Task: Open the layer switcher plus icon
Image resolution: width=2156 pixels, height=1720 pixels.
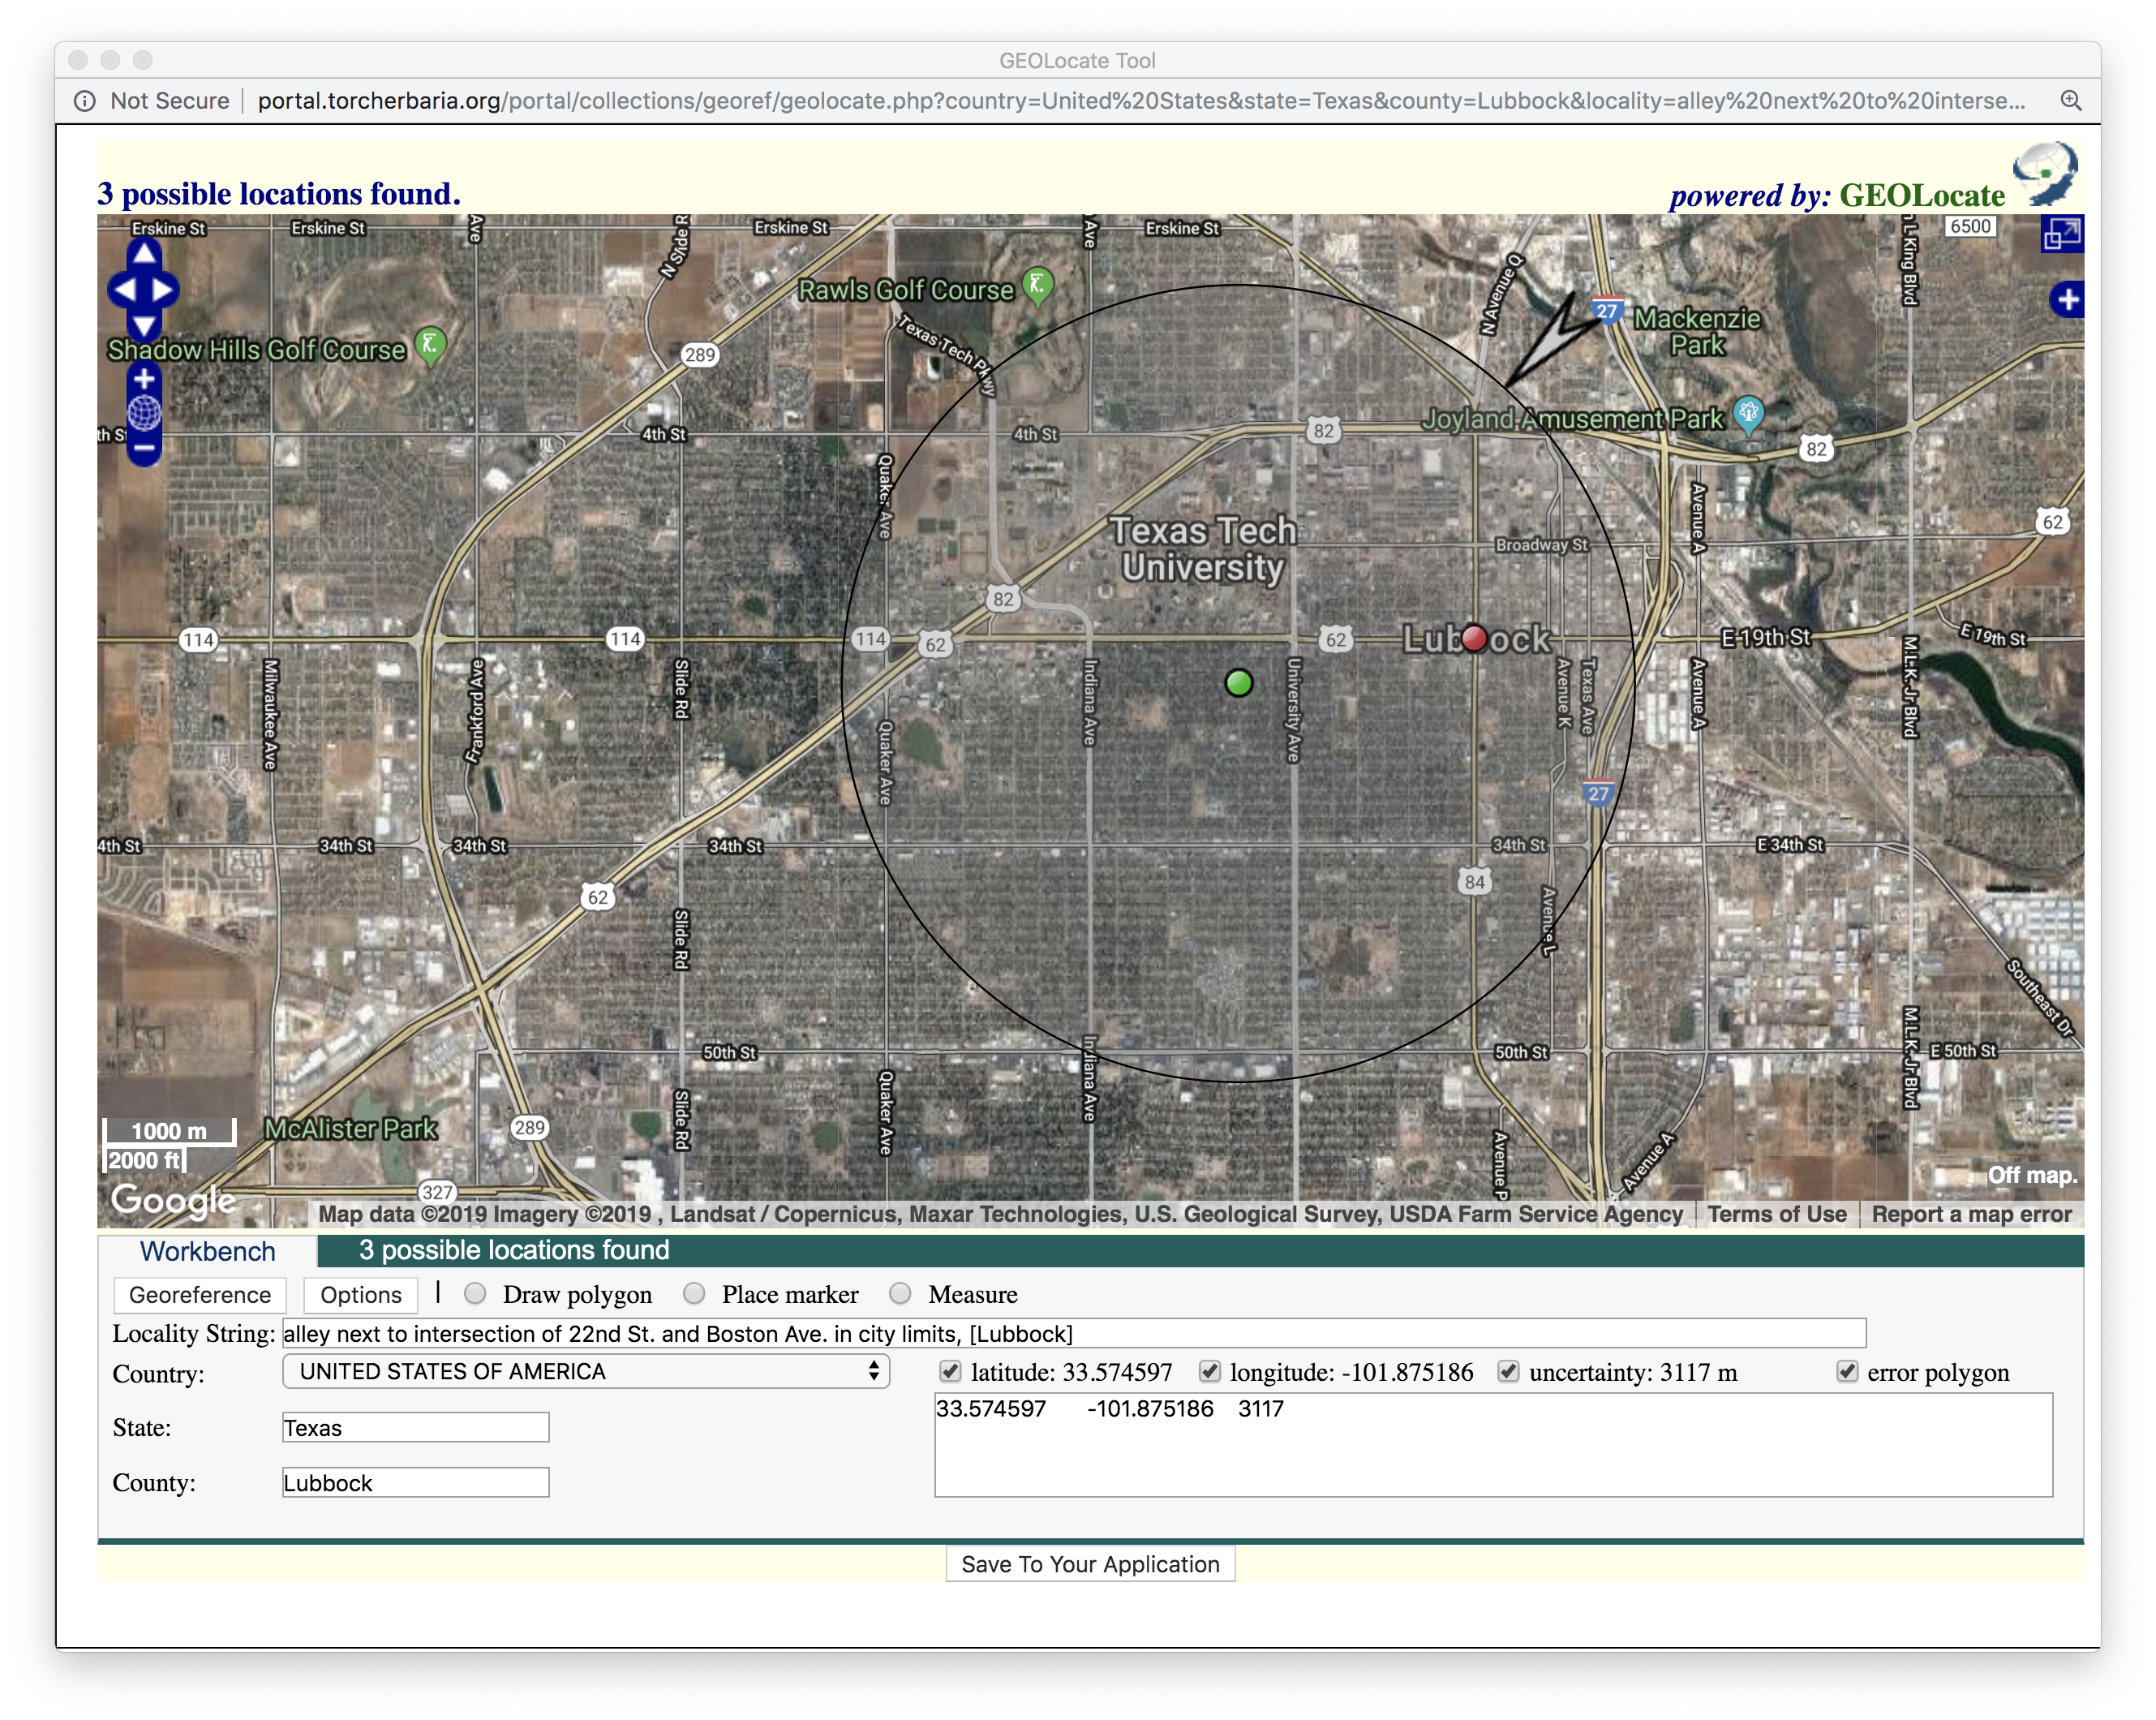Action: 2066,299
